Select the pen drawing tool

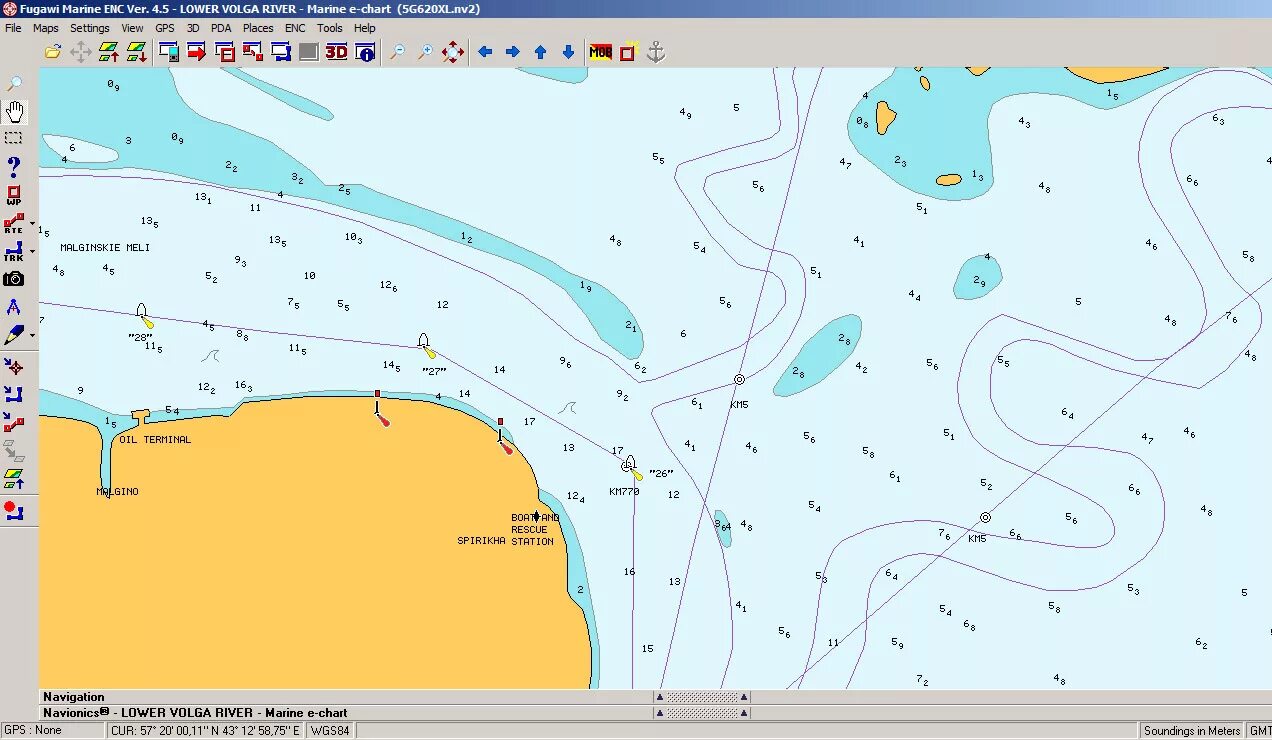click(x=14, y=335)
